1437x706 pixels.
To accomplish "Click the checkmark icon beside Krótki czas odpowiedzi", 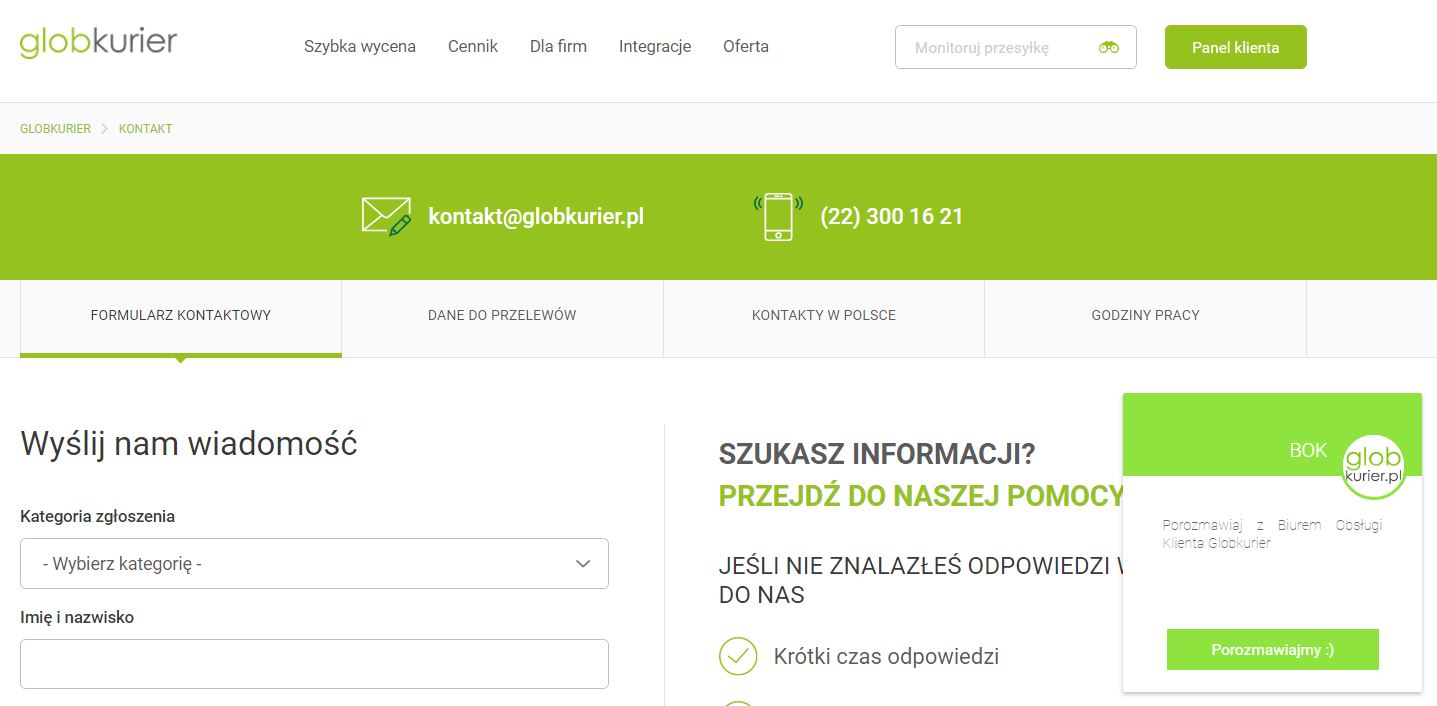I will pyautogui.click(x=738, y=656).
